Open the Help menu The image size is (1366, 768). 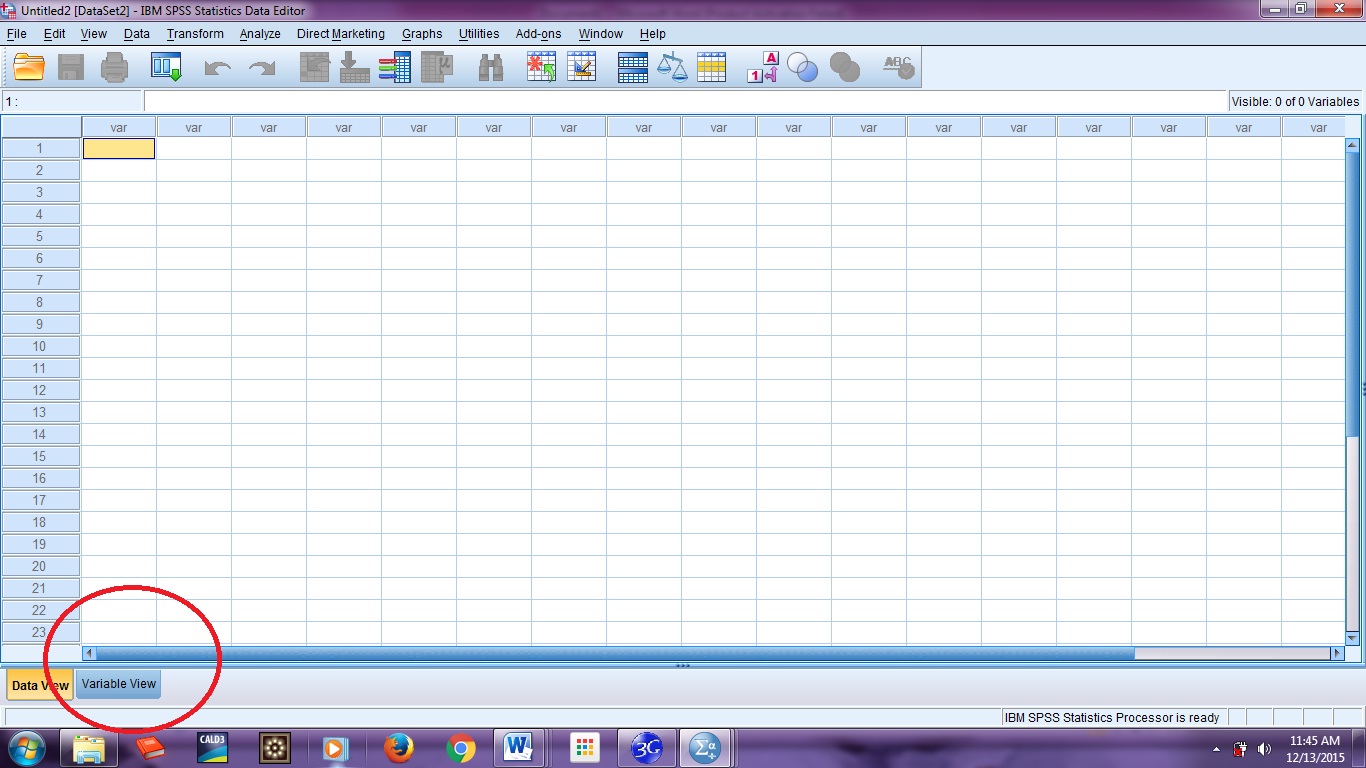coord(653,34)
